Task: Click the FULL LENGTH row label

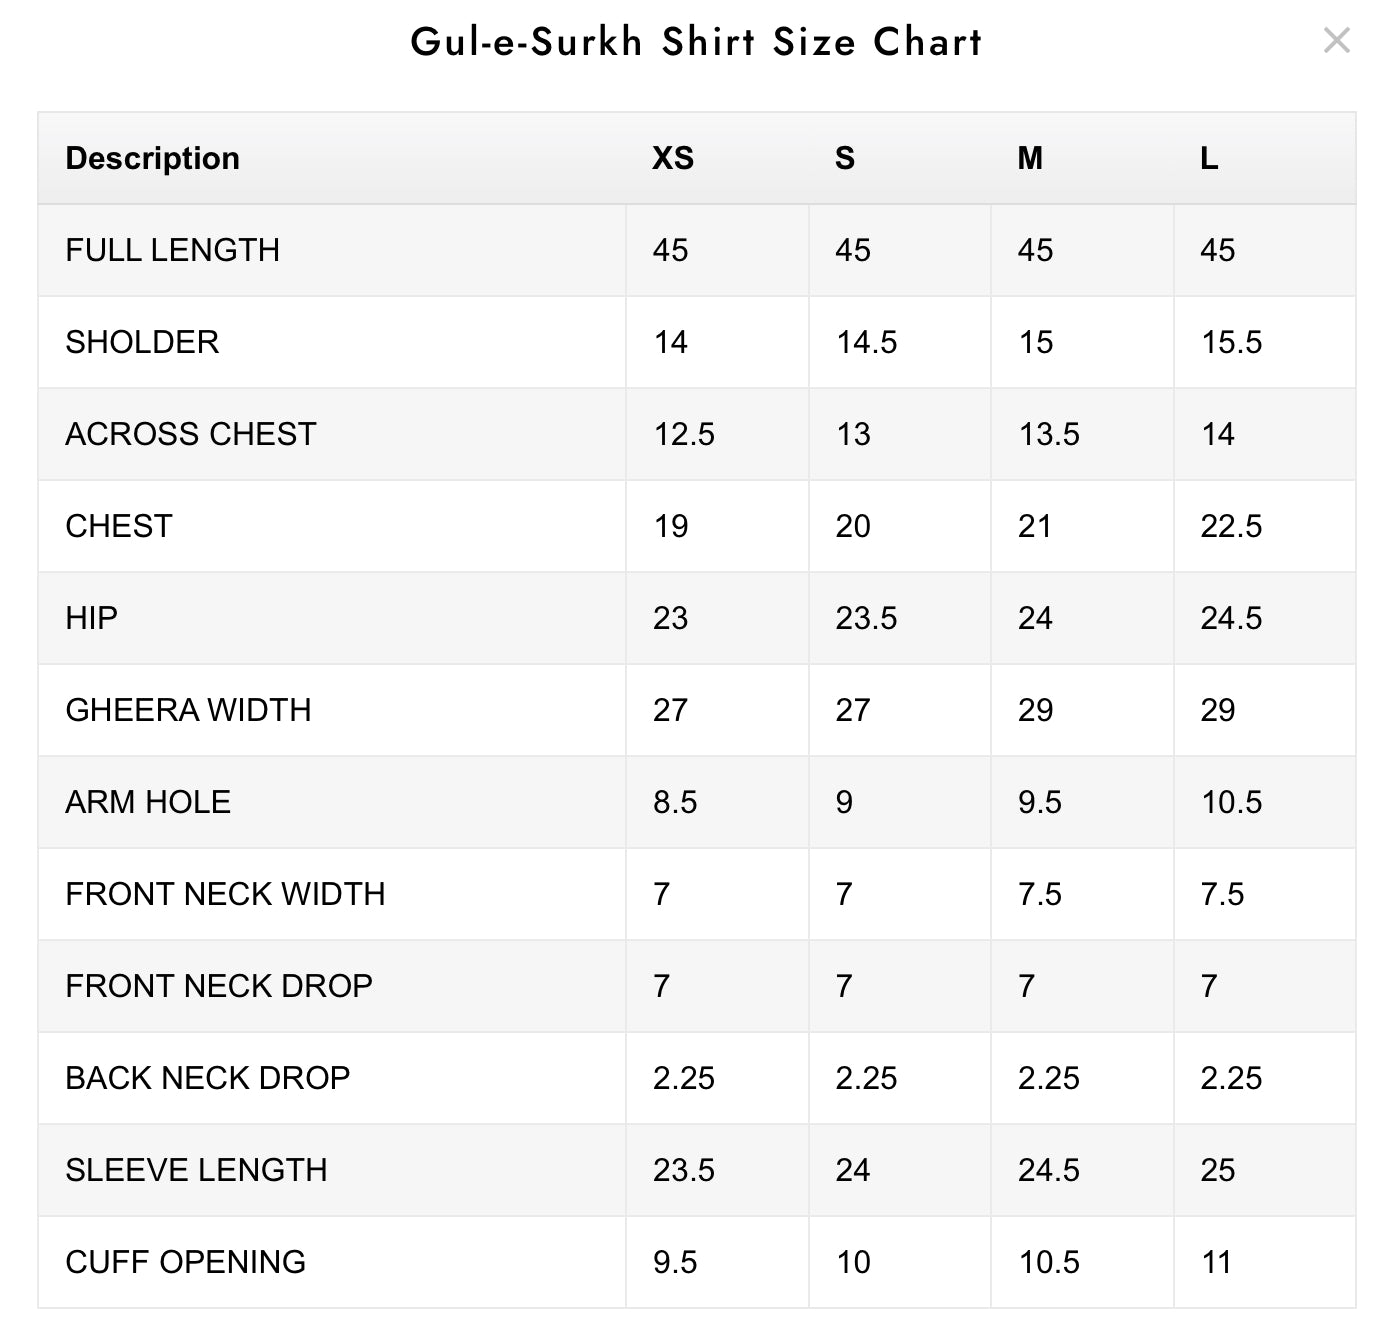Action: tap(172, 250)
